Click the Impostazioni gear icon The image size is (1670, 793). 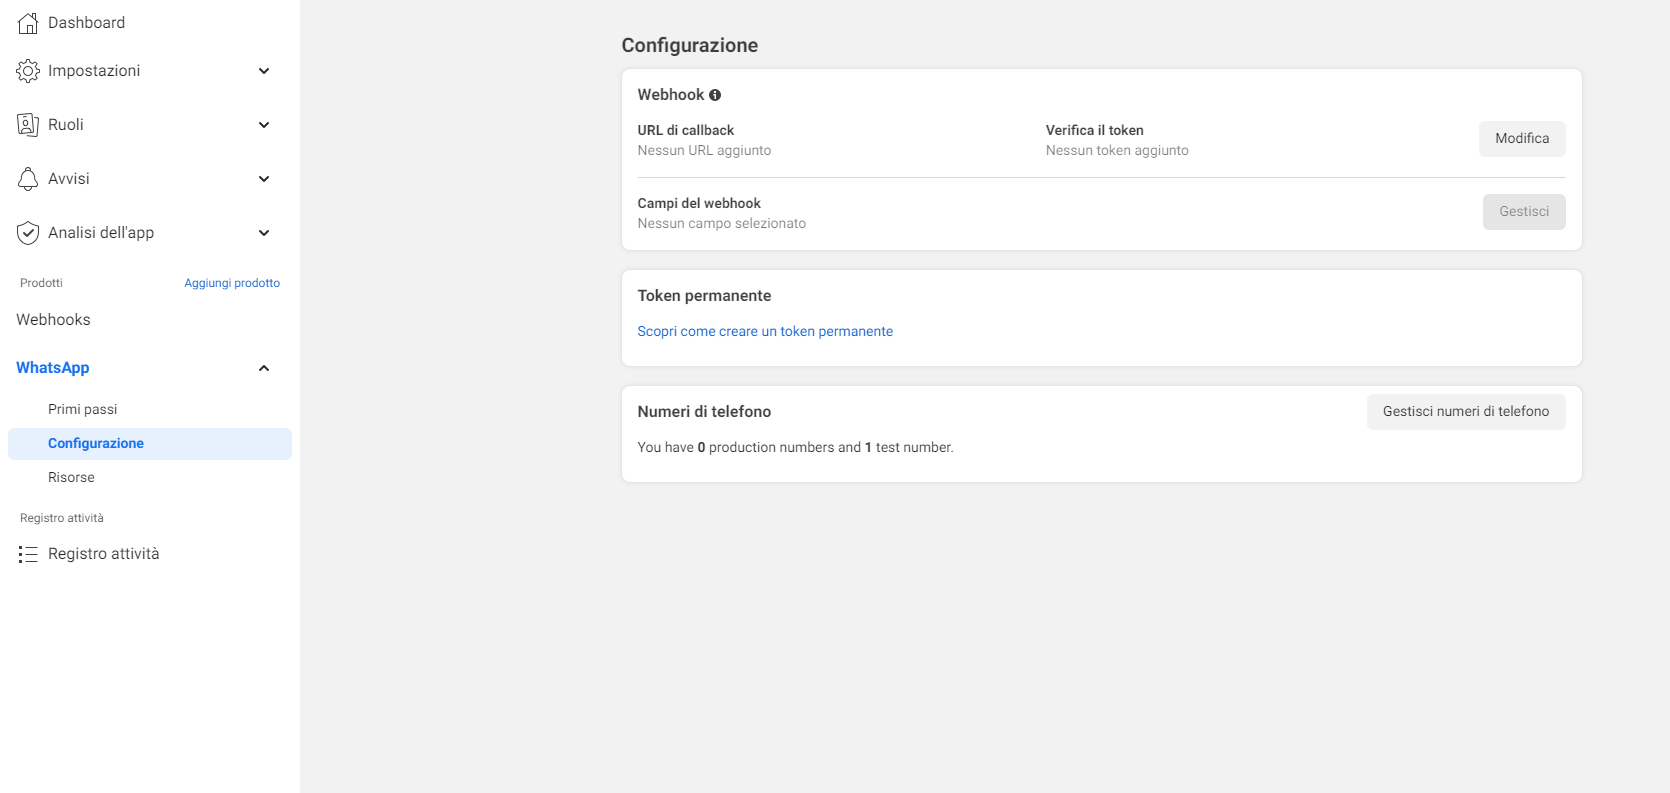(28, 71)
